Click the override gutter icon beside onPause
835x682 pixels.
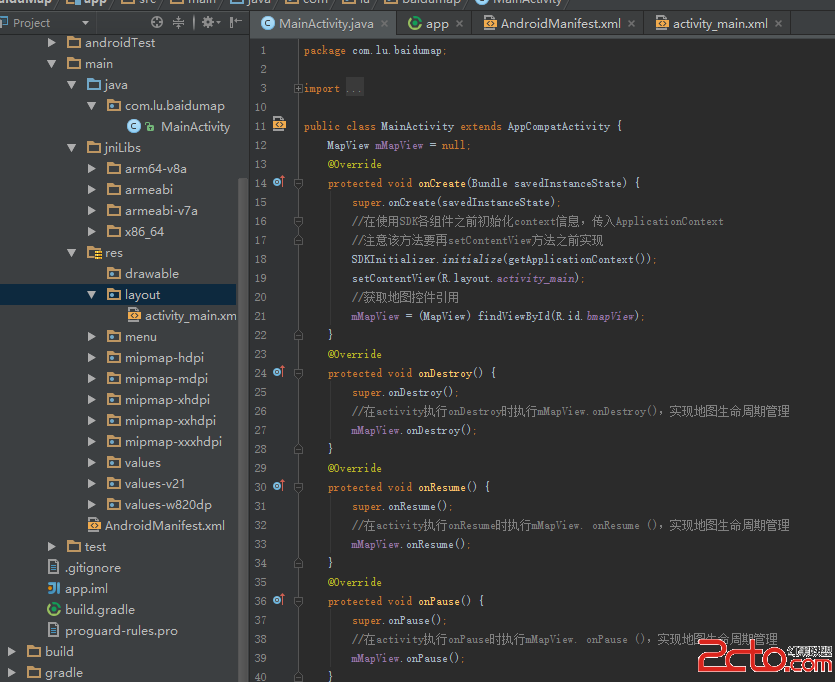click(x=279, y=601)
